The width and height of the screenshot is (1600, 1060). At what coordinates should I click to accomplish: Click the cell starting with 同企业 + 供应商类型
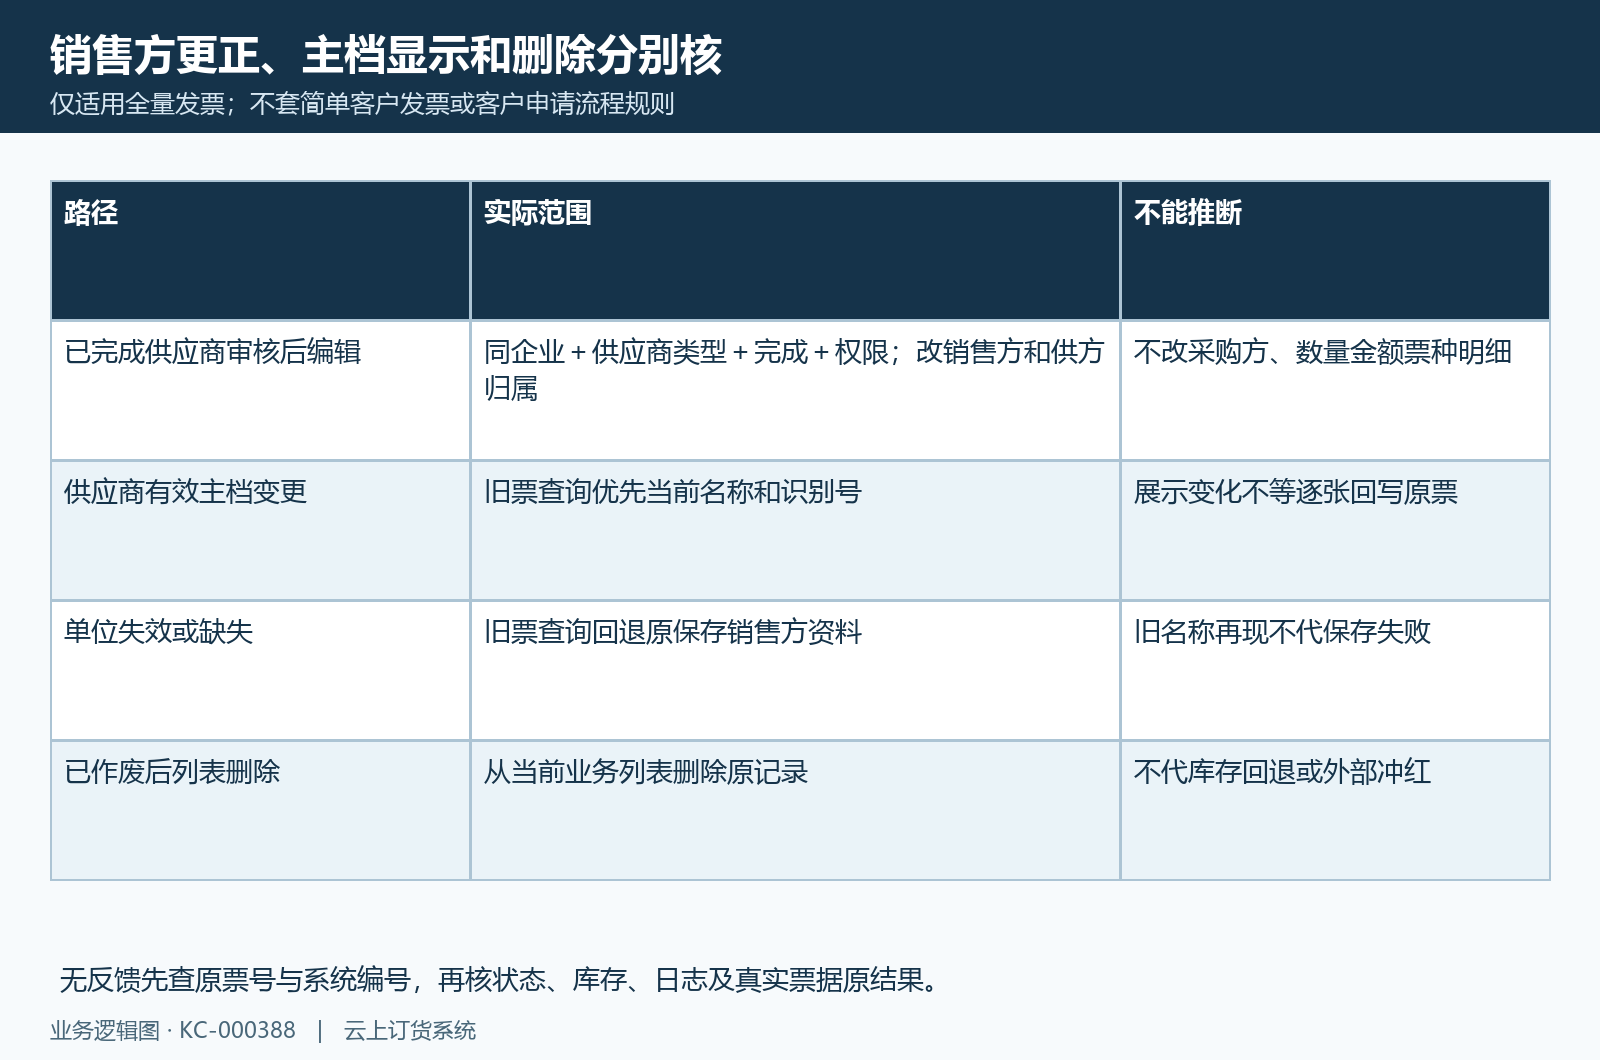pyautogui.click(x=795, y=391)
